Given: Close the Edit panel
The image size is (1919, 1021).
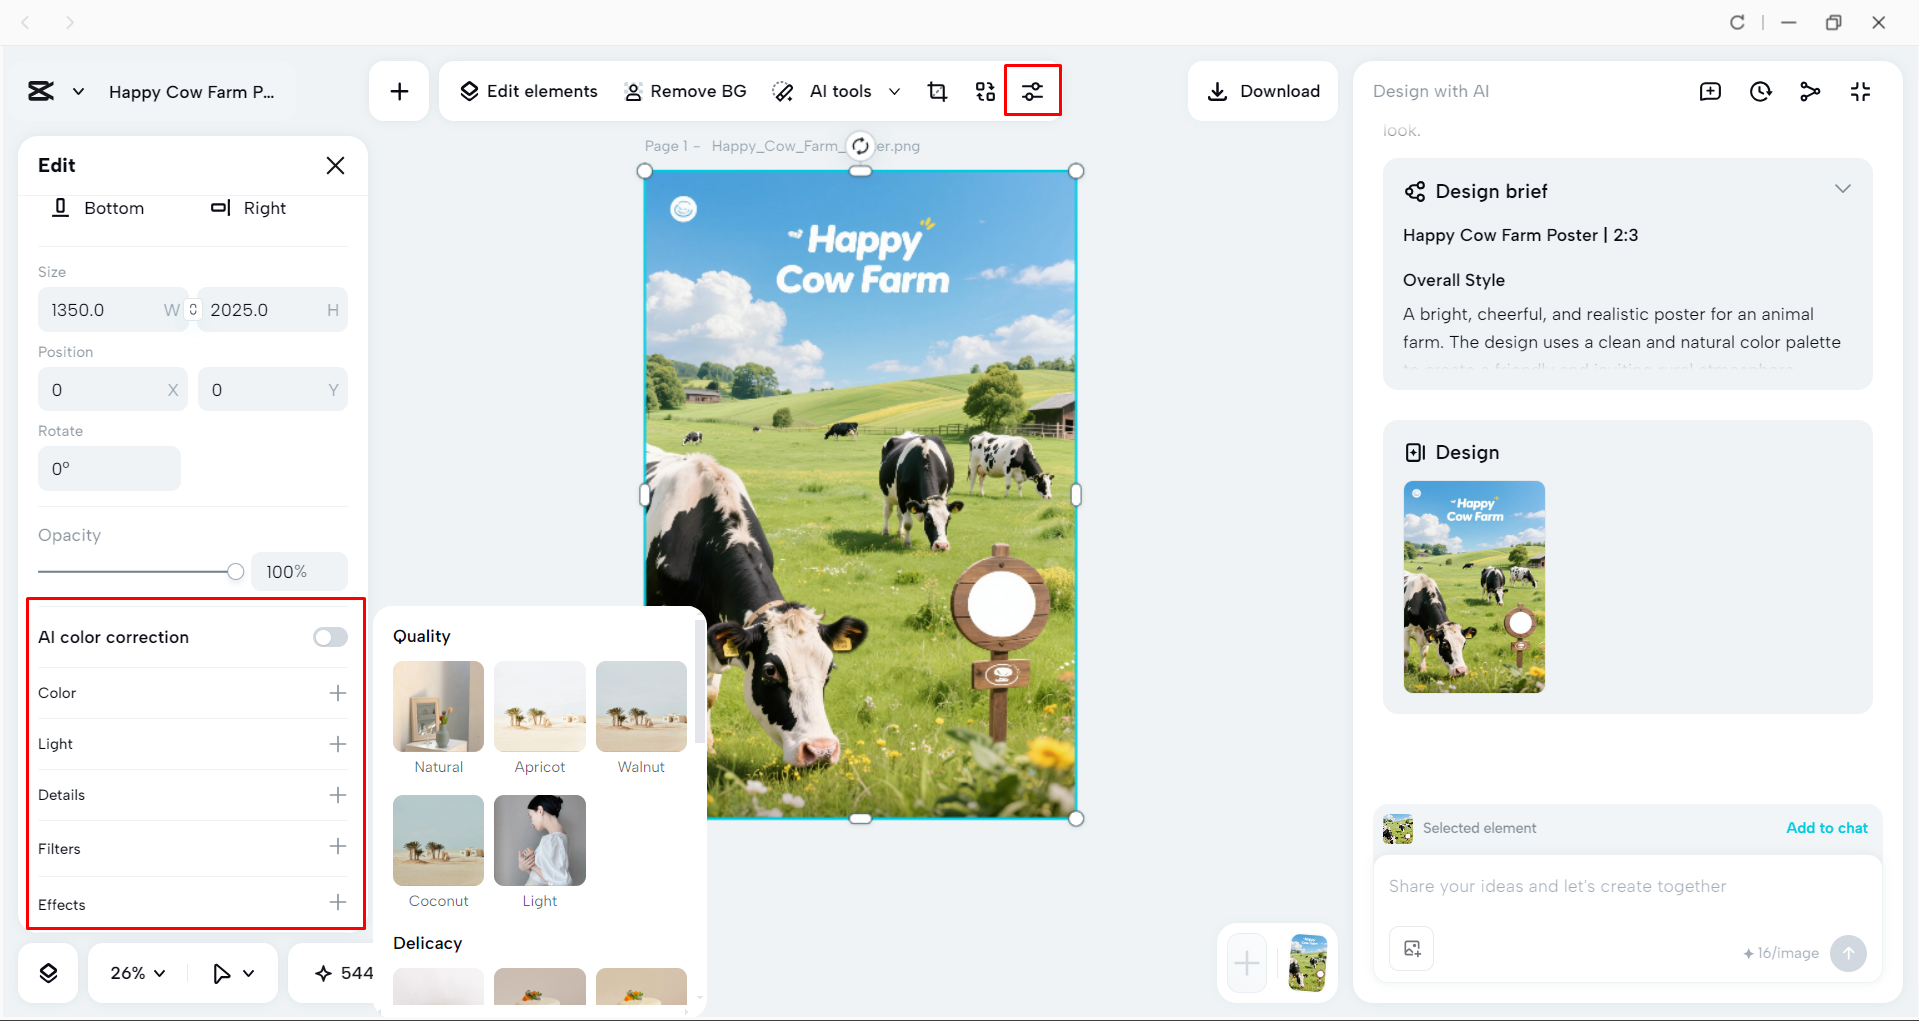Looking at the screenshot, I should click(x=335, y=165).
